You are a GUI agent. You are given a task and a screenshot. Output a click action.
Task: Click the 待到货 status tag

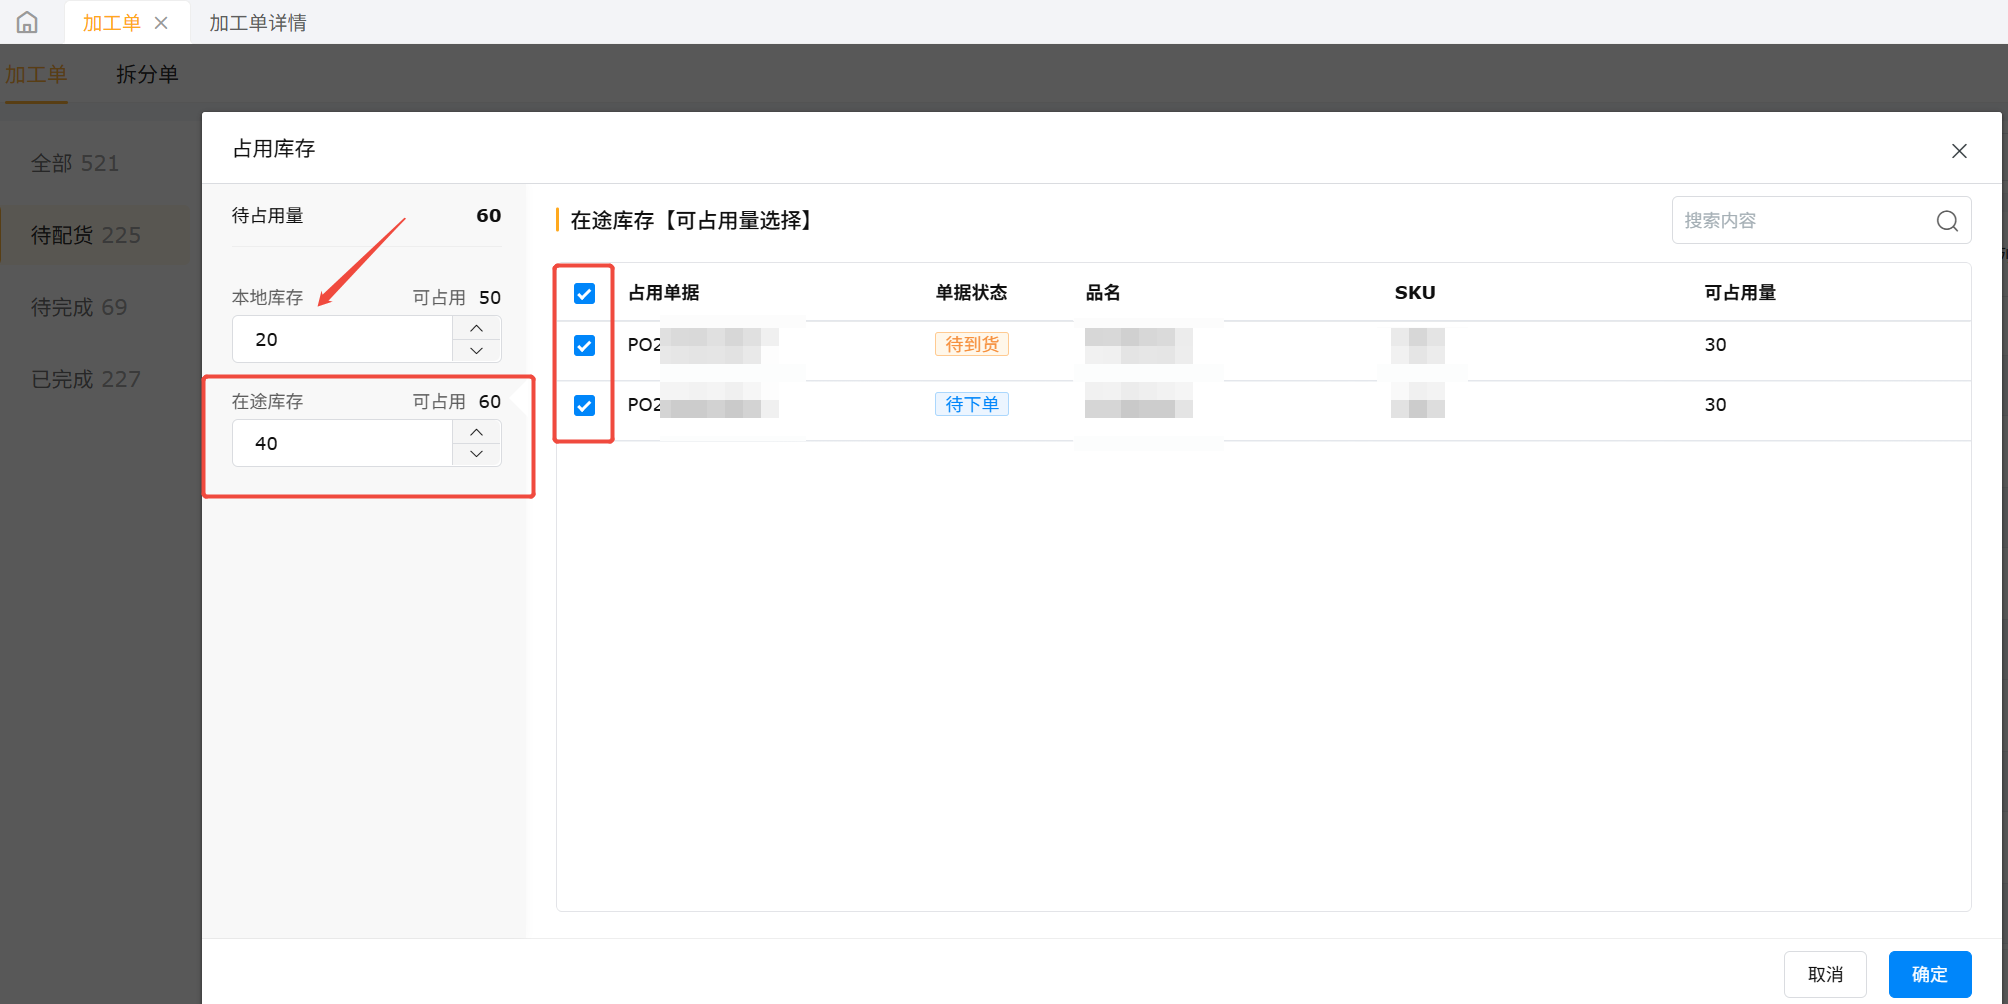(x=972, y=344)
